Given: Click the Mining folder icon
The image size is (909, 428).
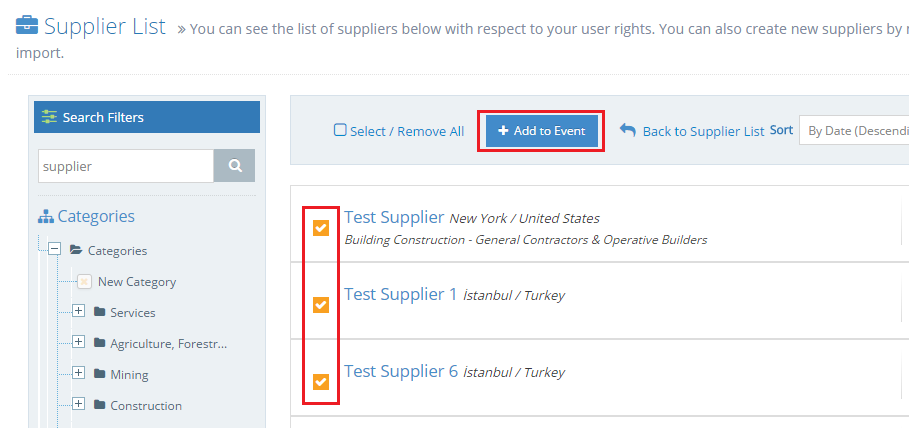Looking at the screenshot, I should (x=99, y=375).
